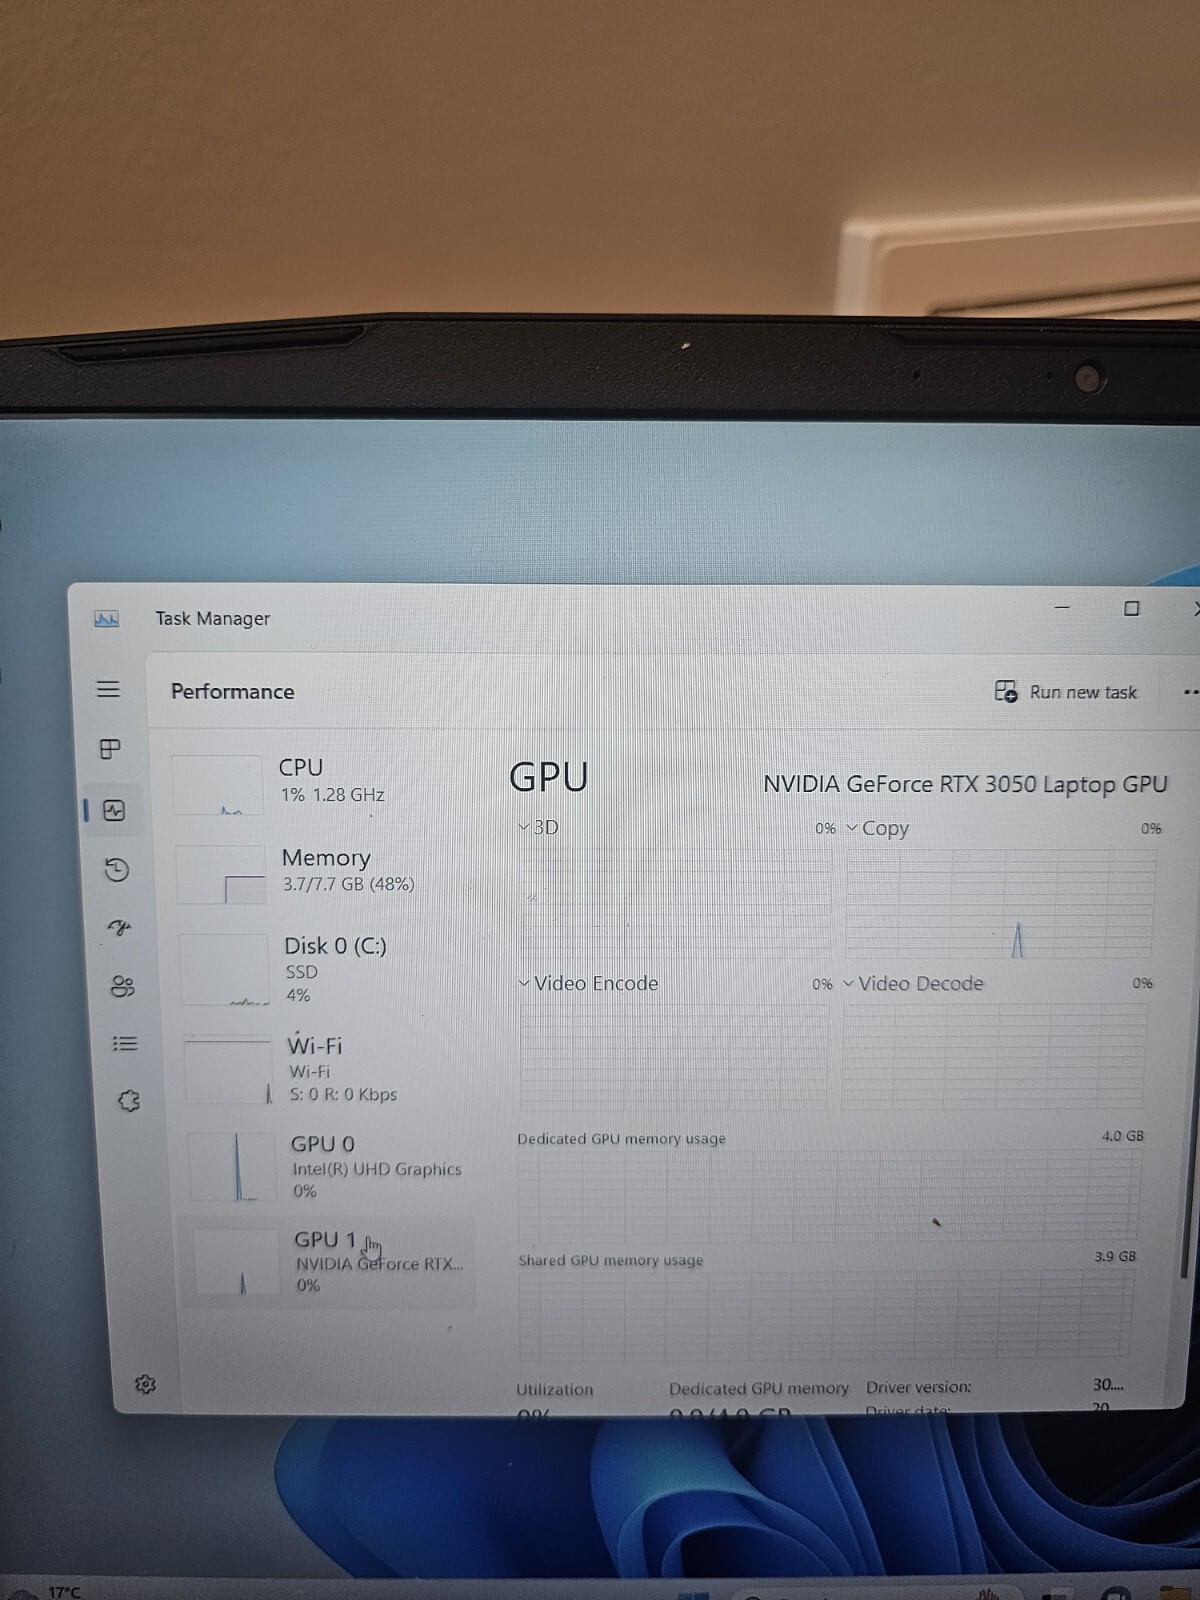Open the Video Decode graph dropdown
Screen dimensions: 1200x1600
pos(913,983)
